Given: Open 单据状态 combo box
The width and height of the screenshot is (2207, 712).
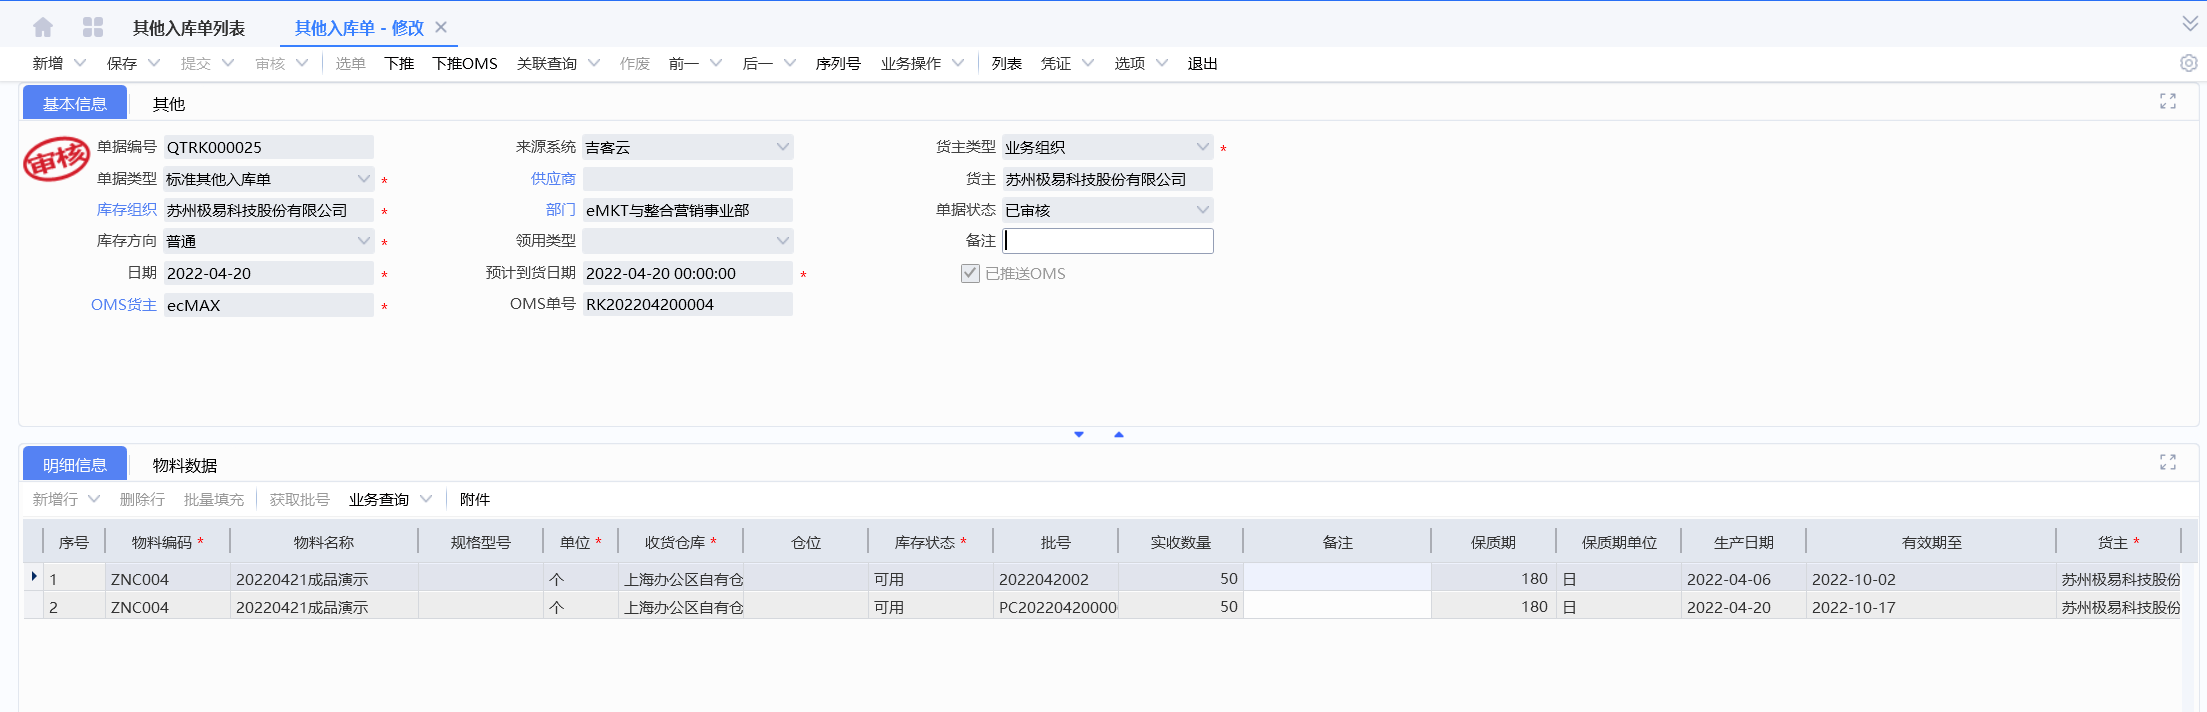Looking at the screenshot, I should point(1108,210).
